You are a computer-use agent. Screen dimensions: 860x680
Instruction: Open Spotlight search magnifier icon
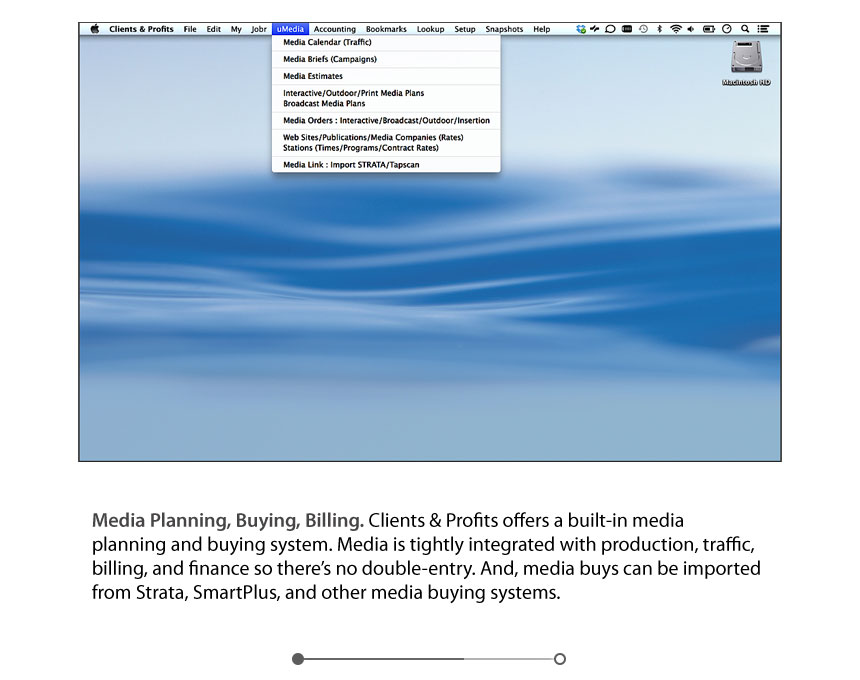[x=745, y=29]
